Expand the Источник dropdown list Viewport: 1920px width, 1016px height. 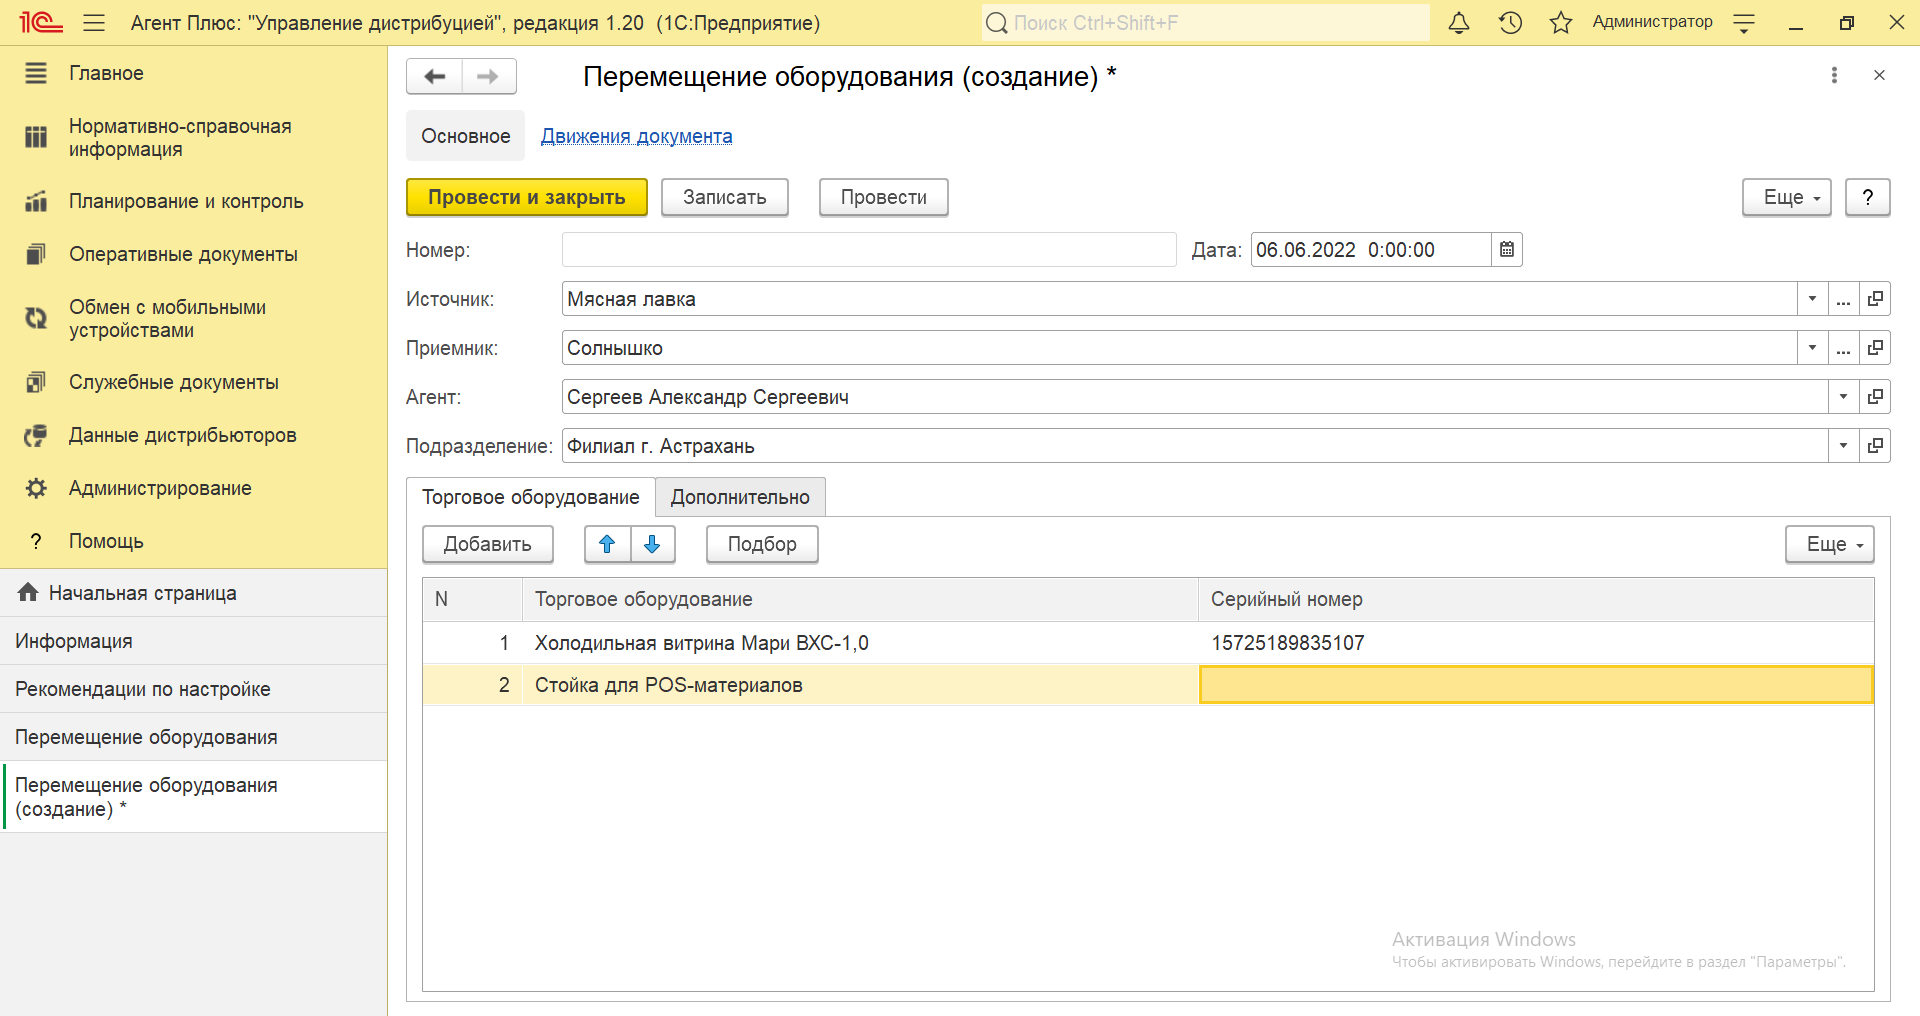[1812, 299]
